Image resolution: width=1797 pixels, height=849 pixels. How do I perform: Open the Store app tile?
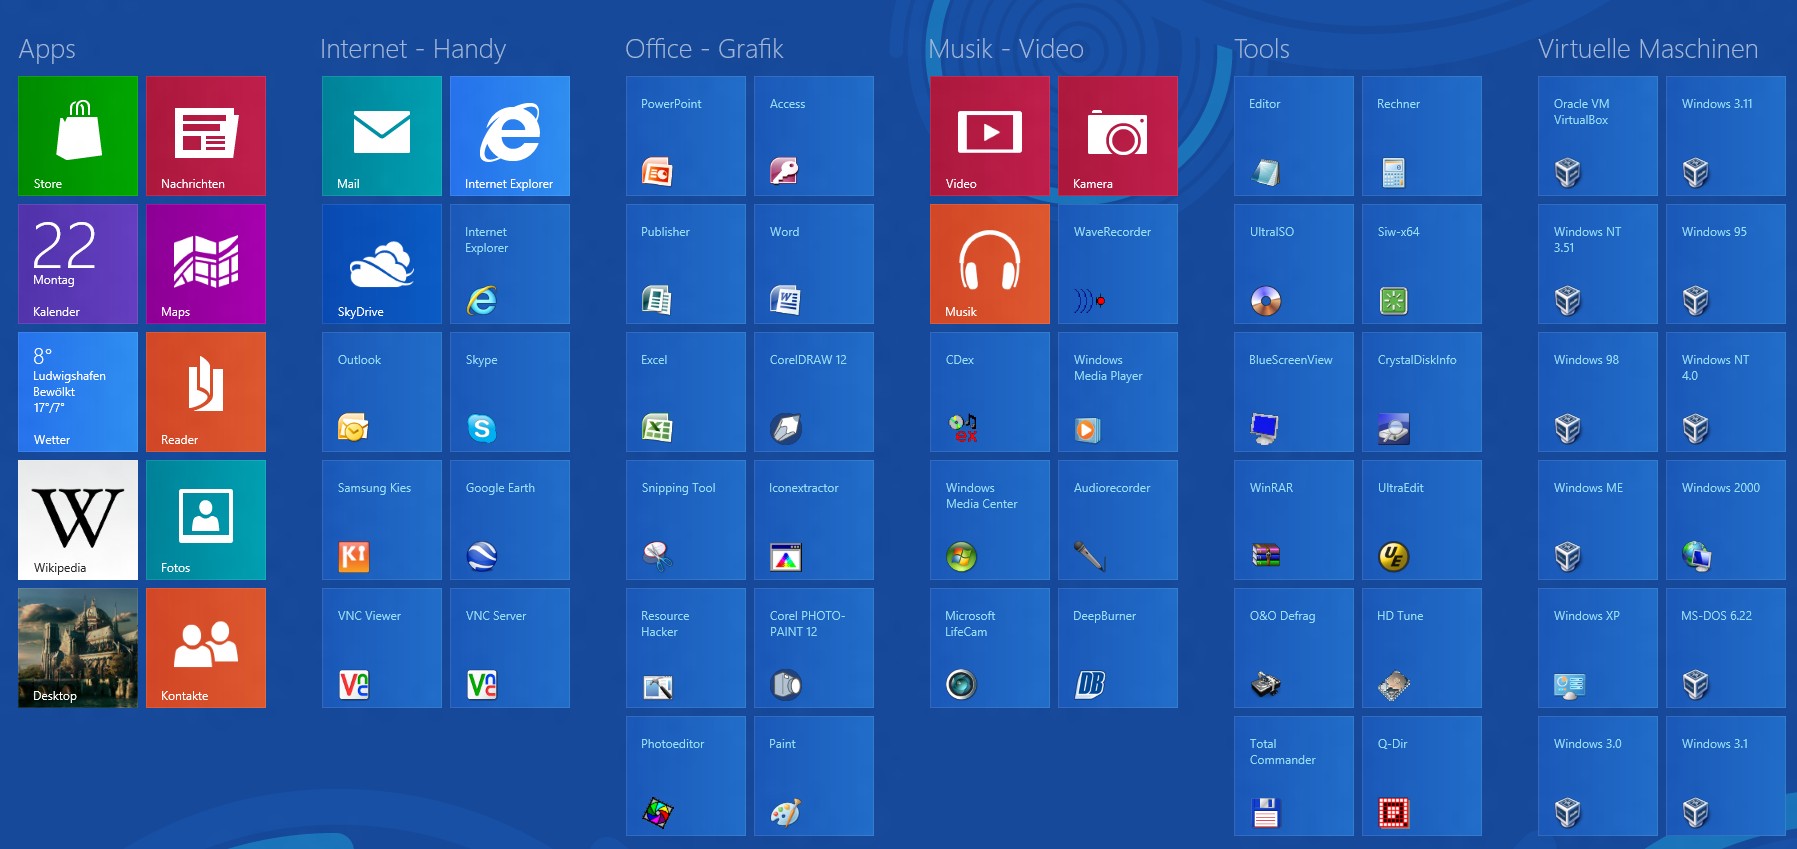click(78, 136)
